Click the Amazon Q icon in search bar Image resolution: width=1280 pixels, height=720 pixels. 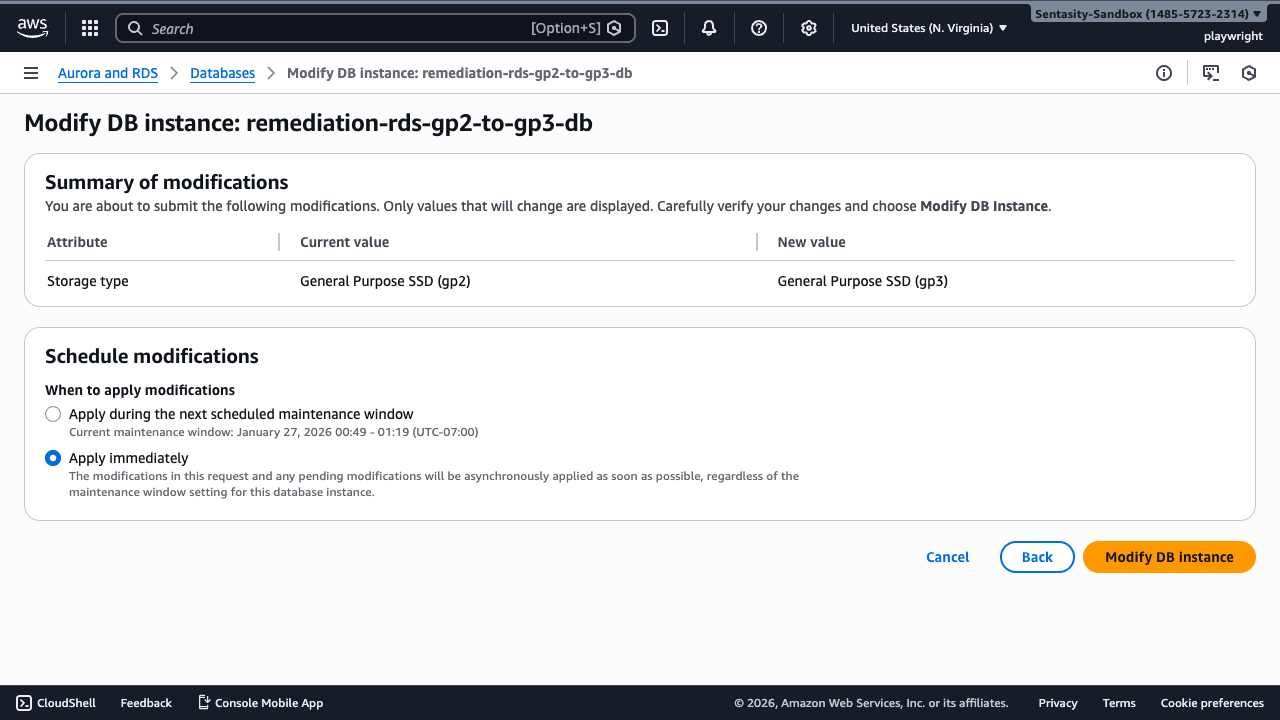point(615,28)
